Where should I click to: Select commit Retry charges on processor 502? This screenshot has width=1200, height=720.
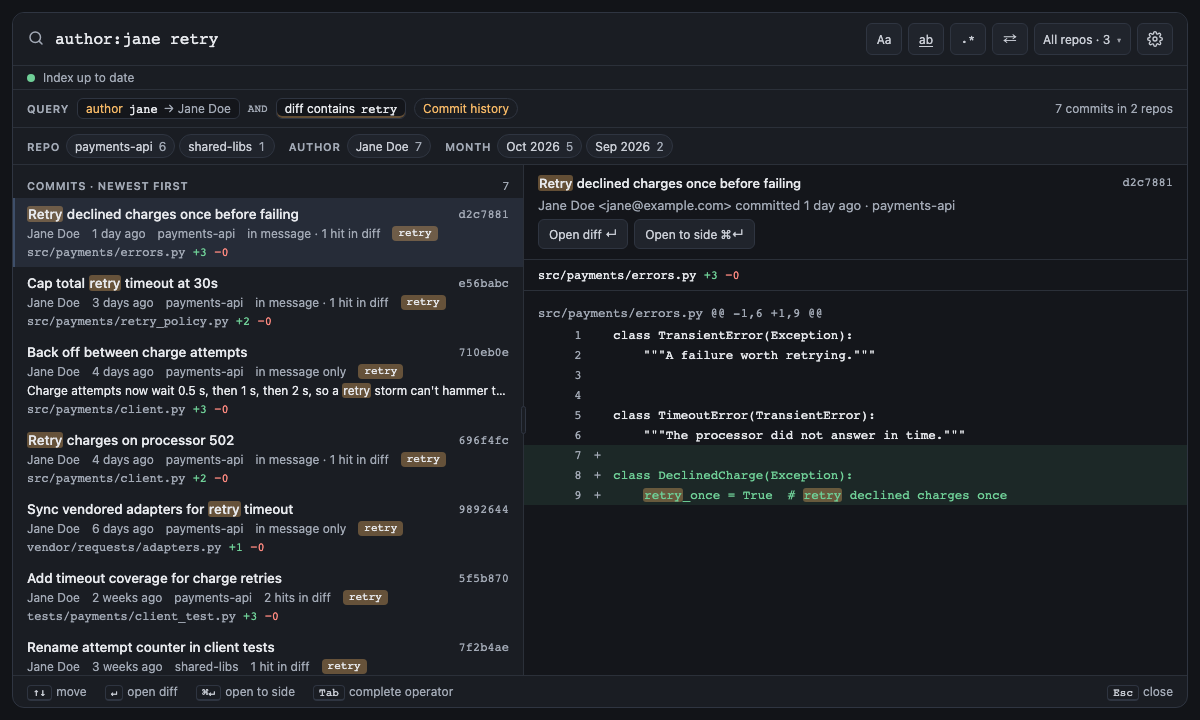(268, 458)
